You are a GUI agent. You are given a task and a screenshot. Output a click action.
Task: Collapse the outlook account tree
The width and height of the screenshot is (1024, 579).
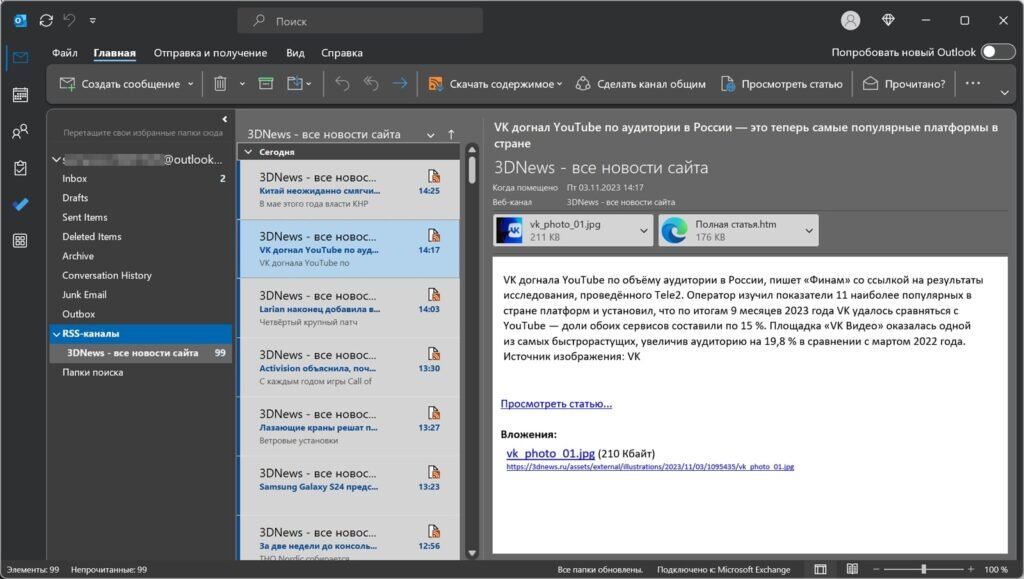pyautogui.click(x=56, y=159)
